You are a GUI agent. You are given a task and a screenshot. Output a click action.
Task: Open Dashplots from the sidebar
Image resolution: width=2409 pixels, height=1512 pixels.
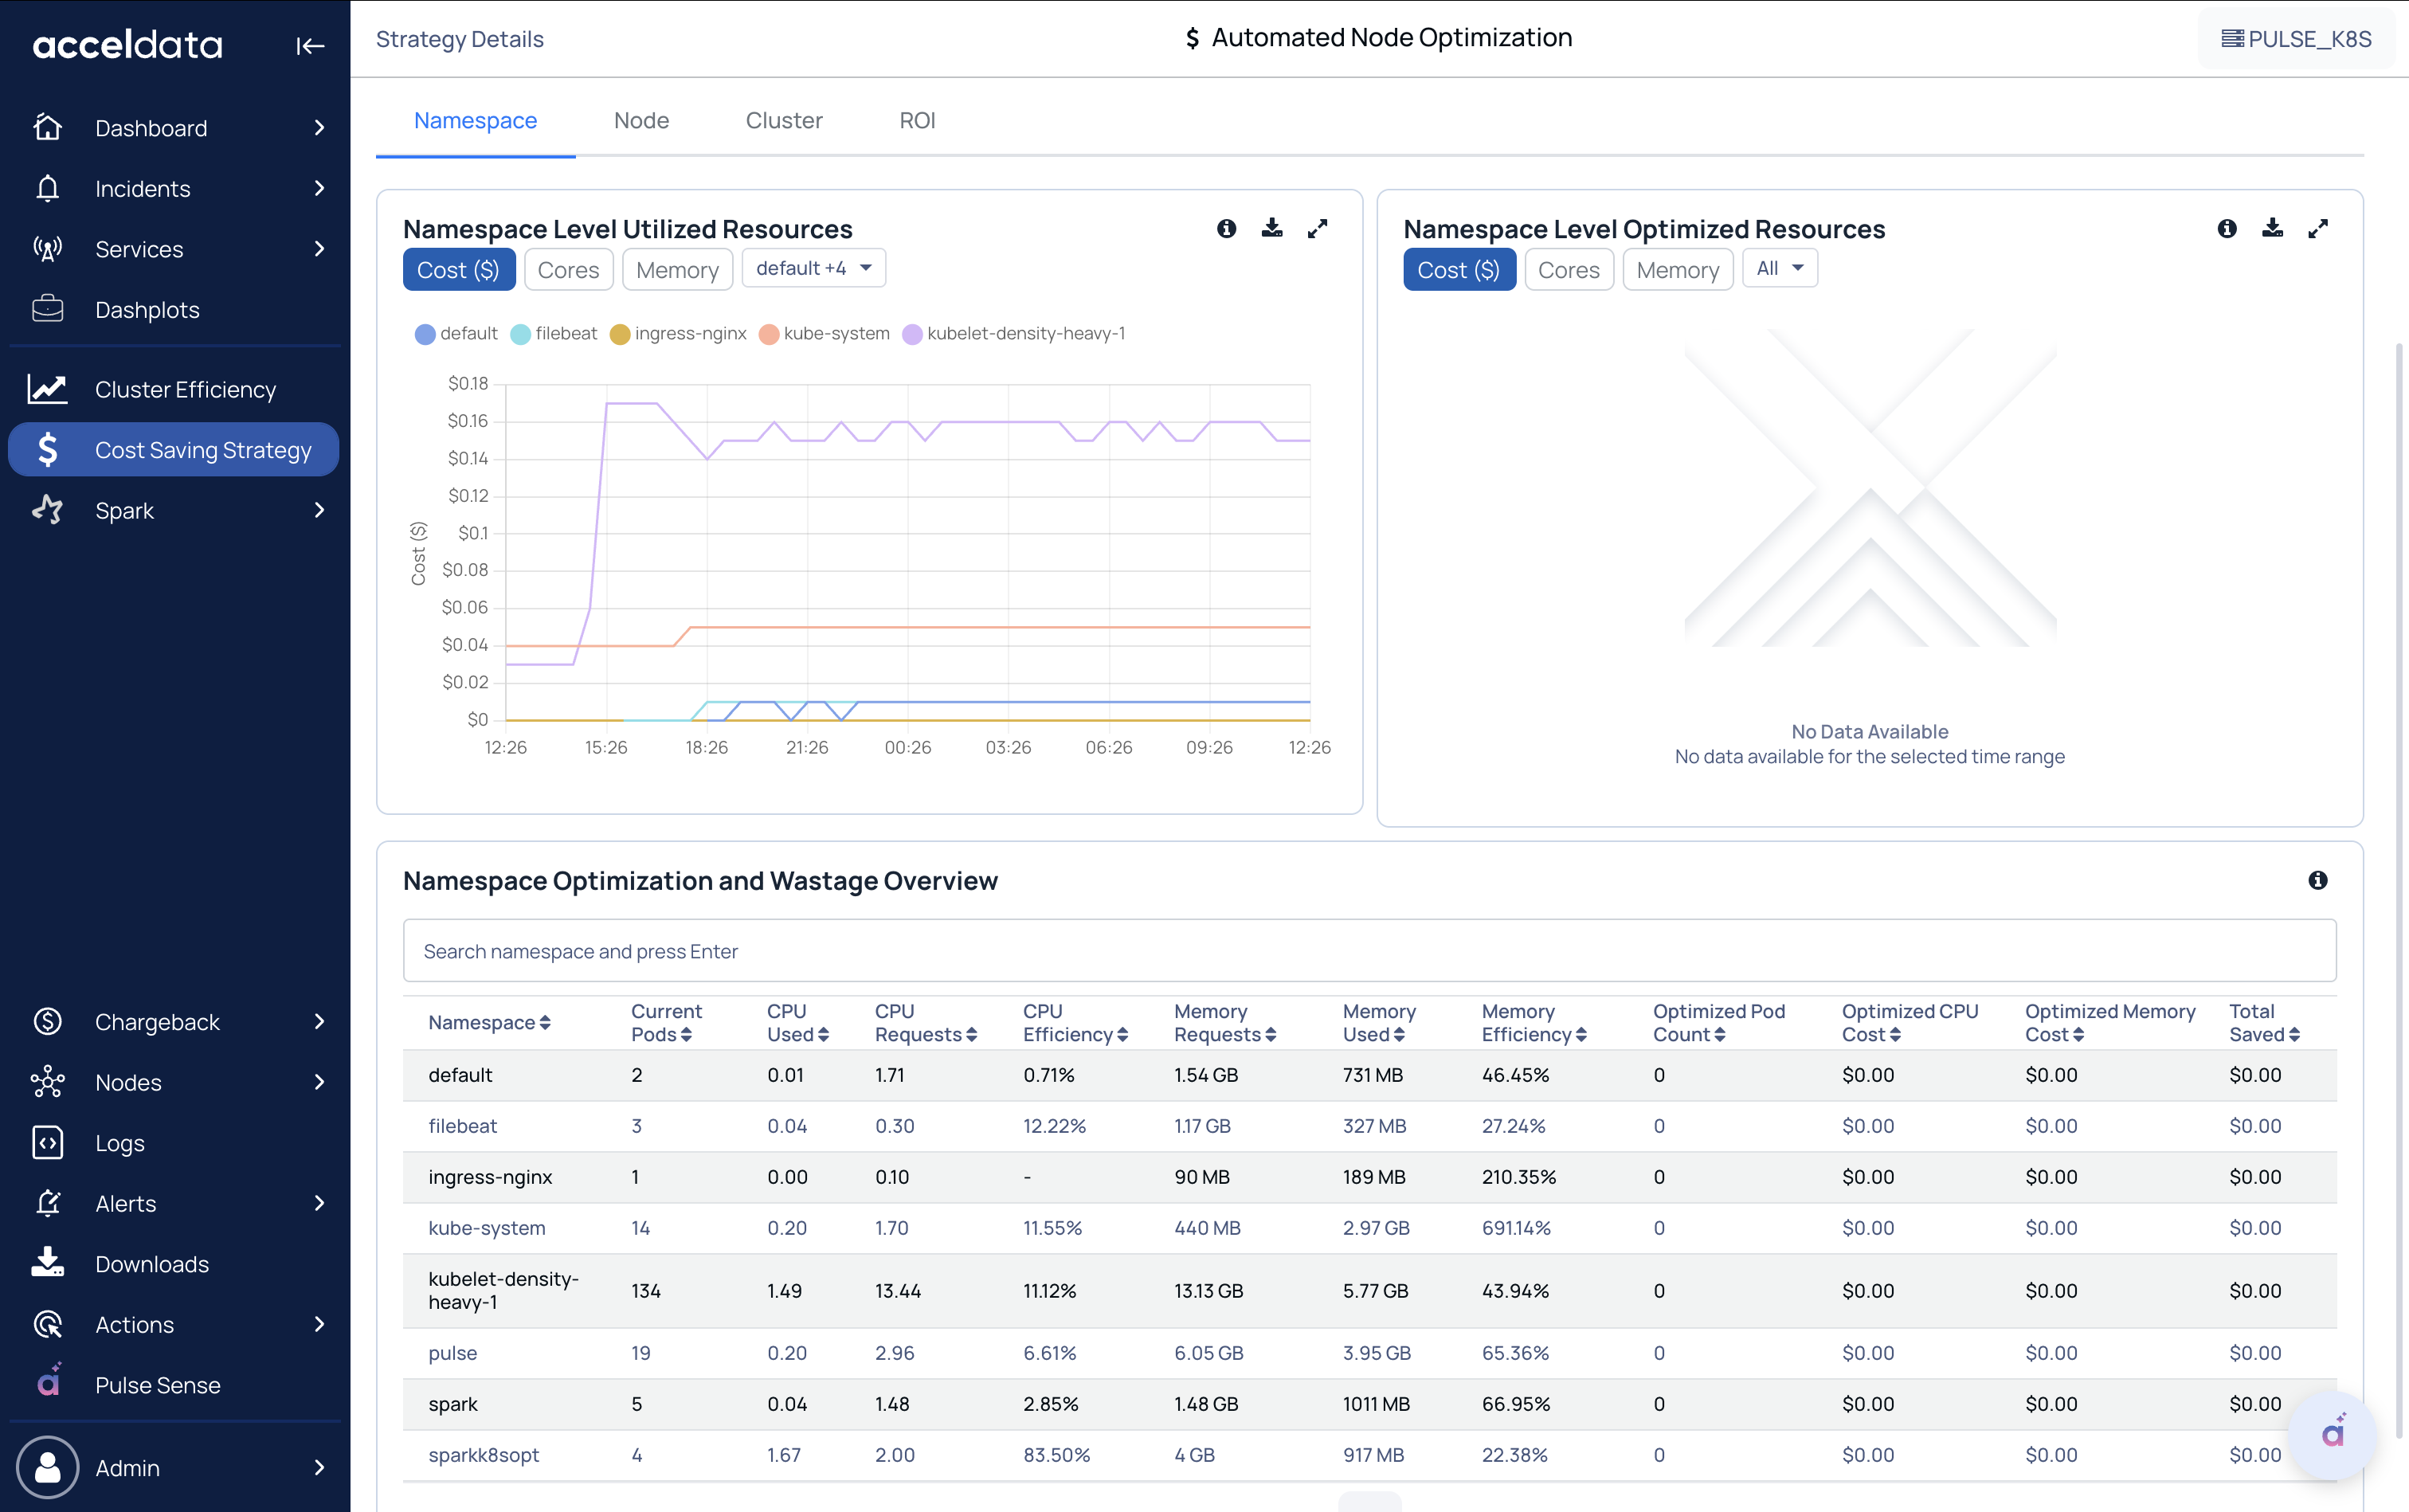174,309
